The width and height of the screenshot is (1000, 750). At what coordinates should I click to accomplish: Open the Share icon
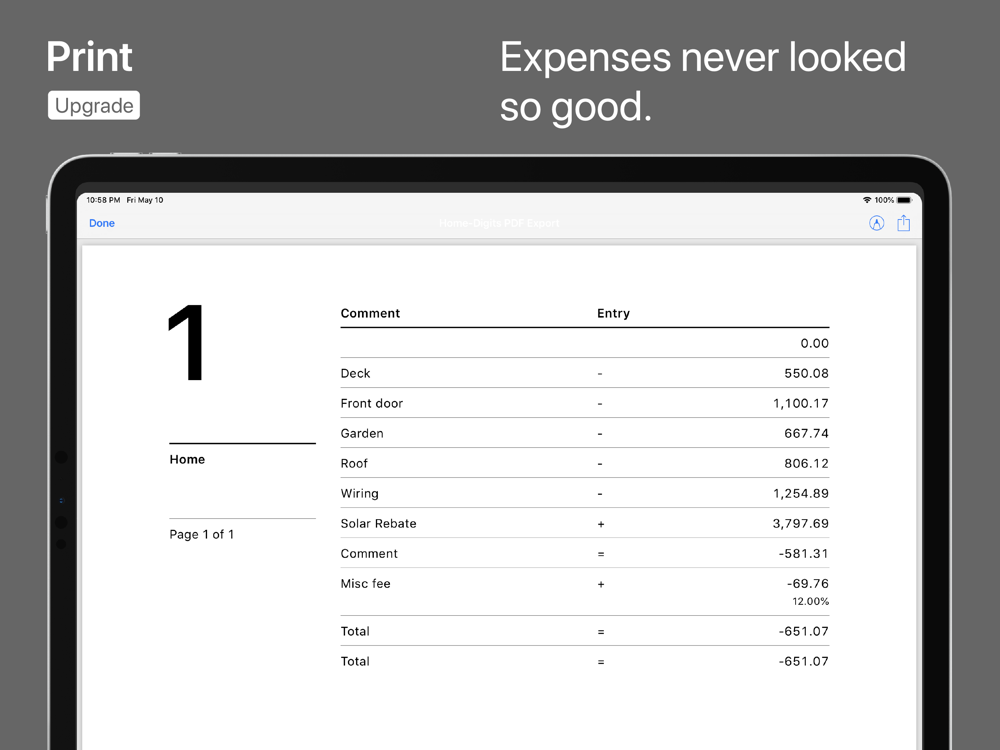coord(904,223)
